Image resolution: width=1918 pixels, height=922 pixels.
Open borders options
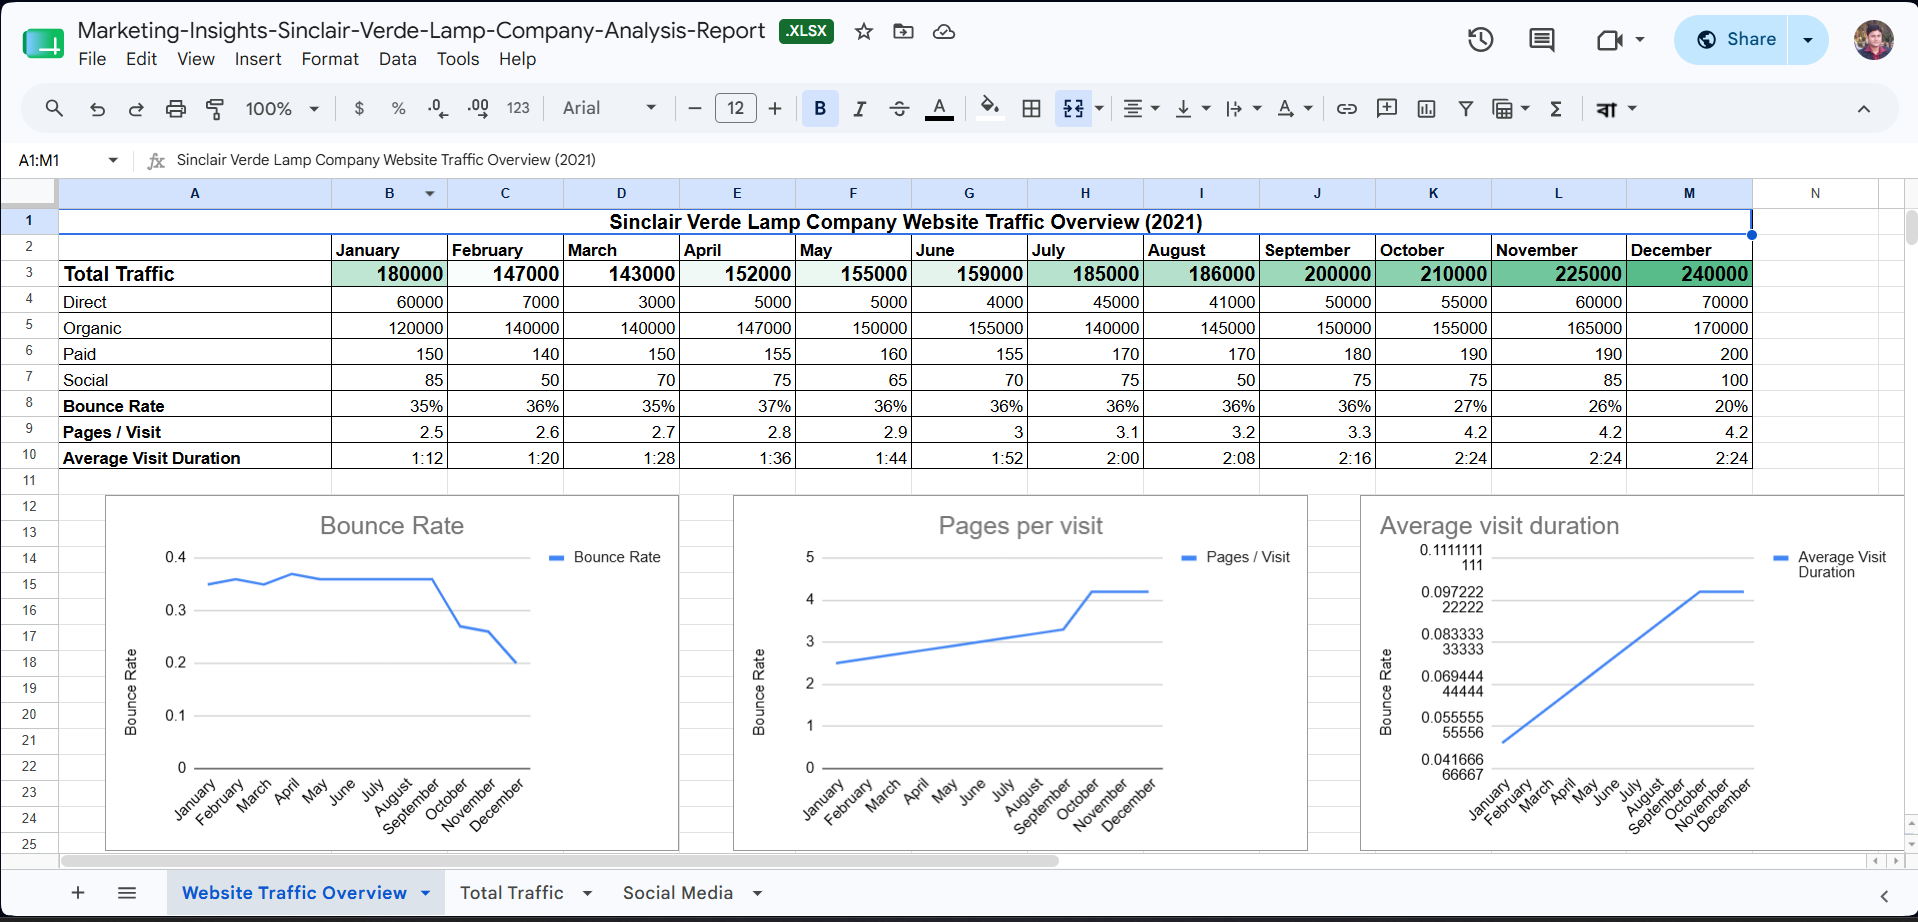[x=1031, y=108]
